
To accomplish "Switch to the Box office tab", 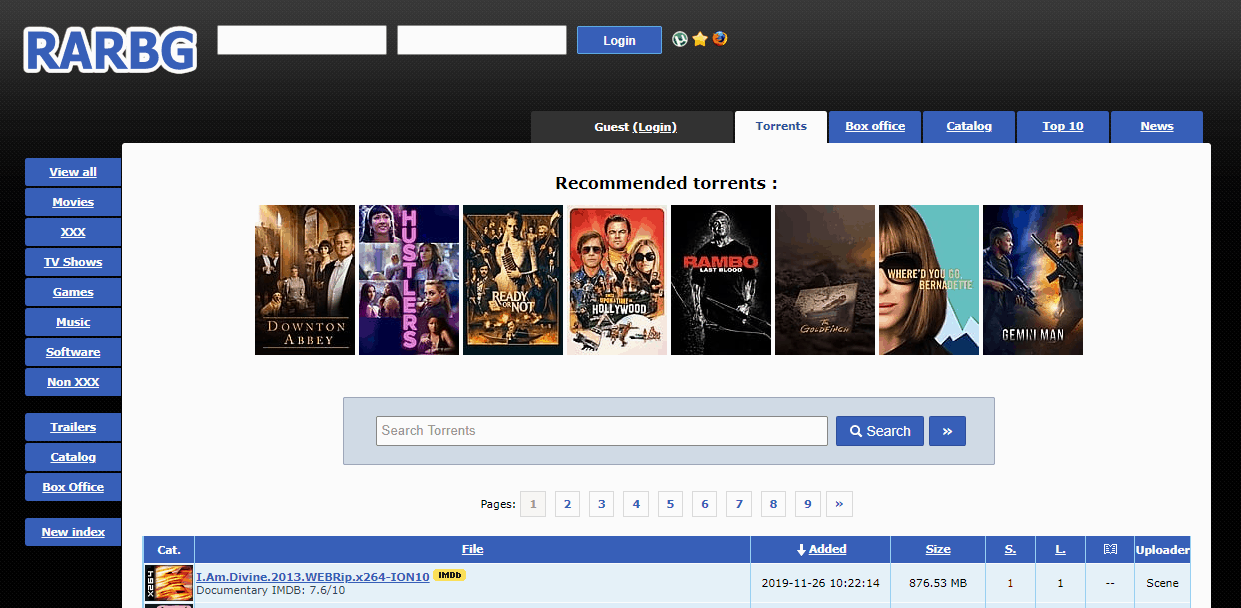I will coord(875,126).
